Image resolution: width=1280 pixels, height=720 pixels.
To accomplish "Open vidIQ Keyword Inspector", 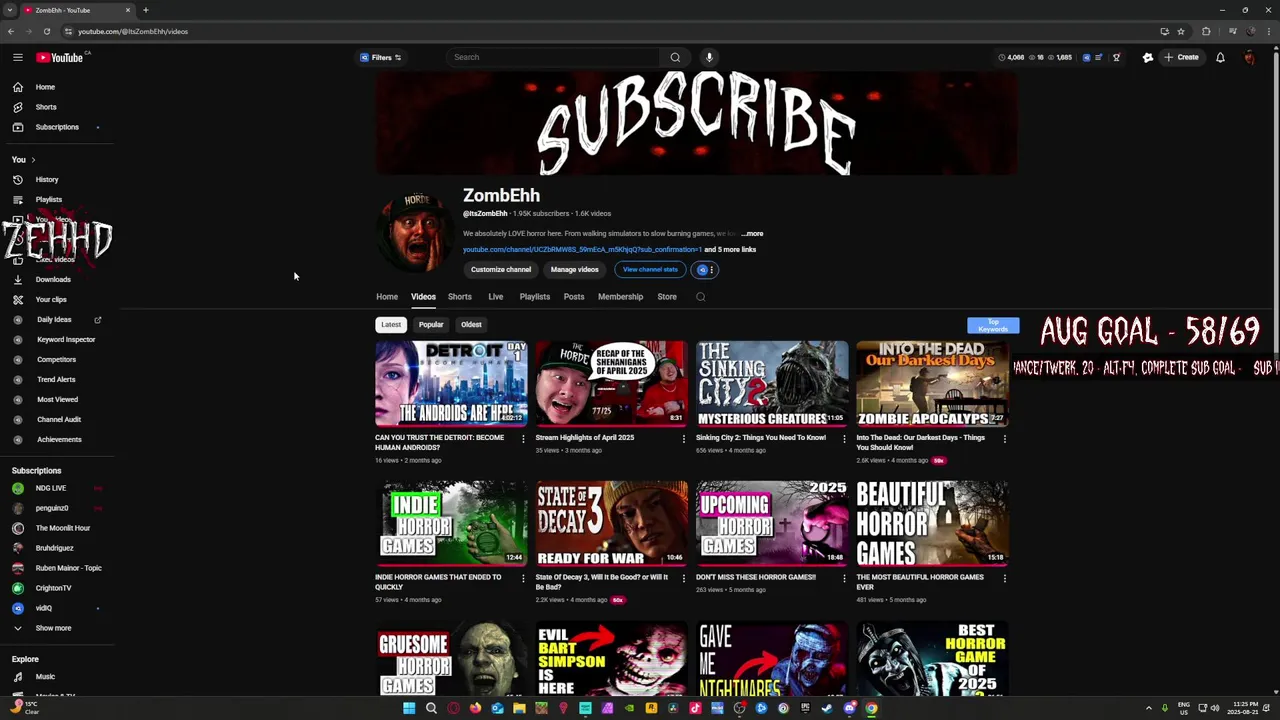I will 65,339.
